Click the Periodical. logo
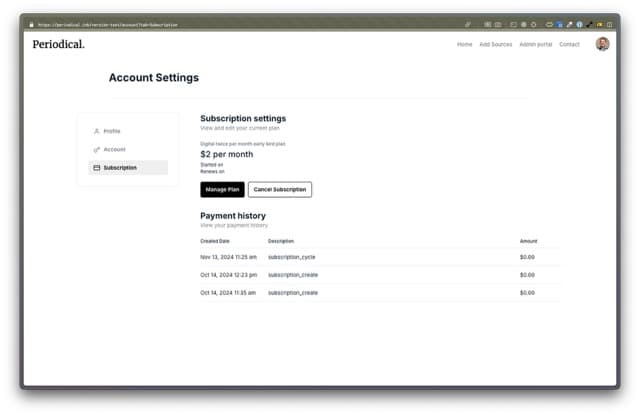640x415 pixels. pyautogui.click(x=58, y=44)
